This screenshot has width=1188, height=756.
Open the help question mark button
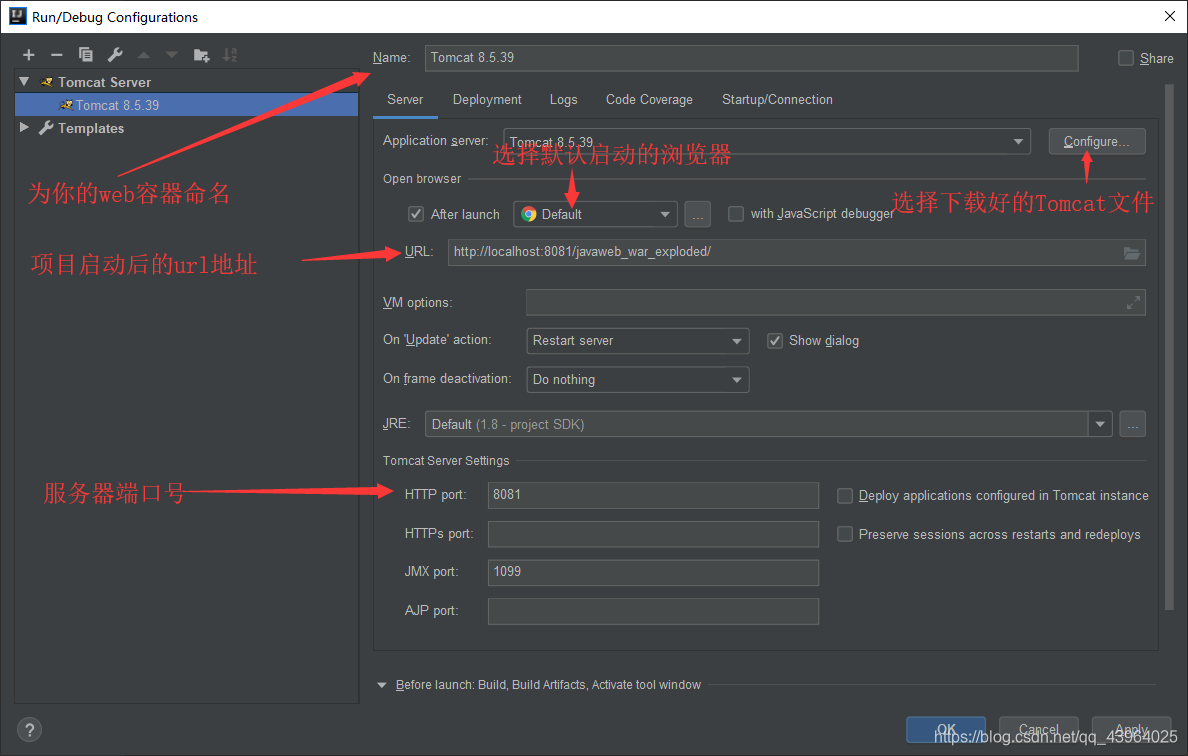pyautogui.click(x=30, y=730)
